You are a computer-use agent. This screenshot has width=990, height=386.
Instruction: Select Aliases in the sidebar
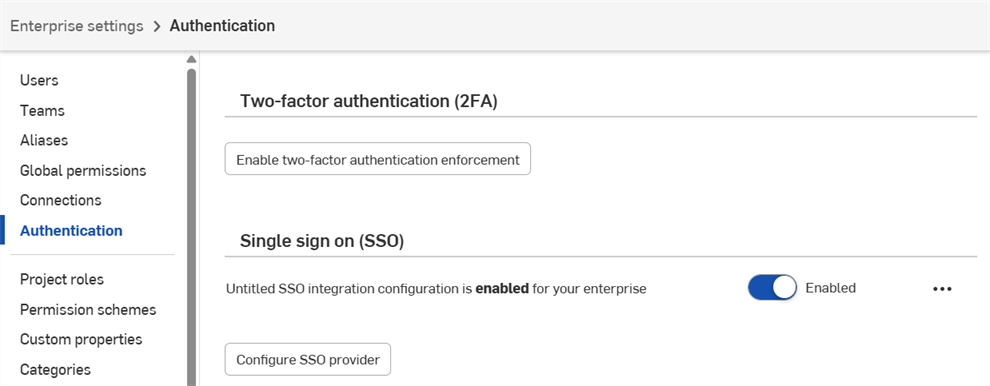[44, 140]
